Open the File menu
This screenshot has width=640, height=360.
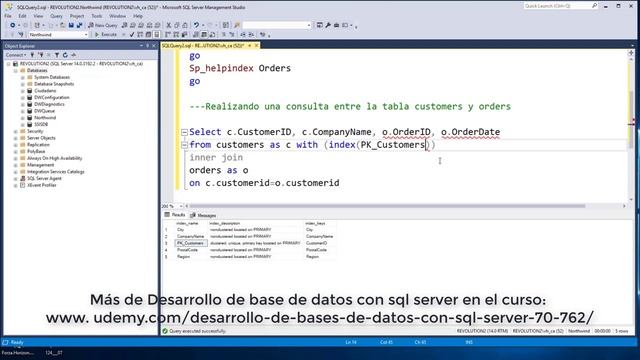(x=8, y=16)
